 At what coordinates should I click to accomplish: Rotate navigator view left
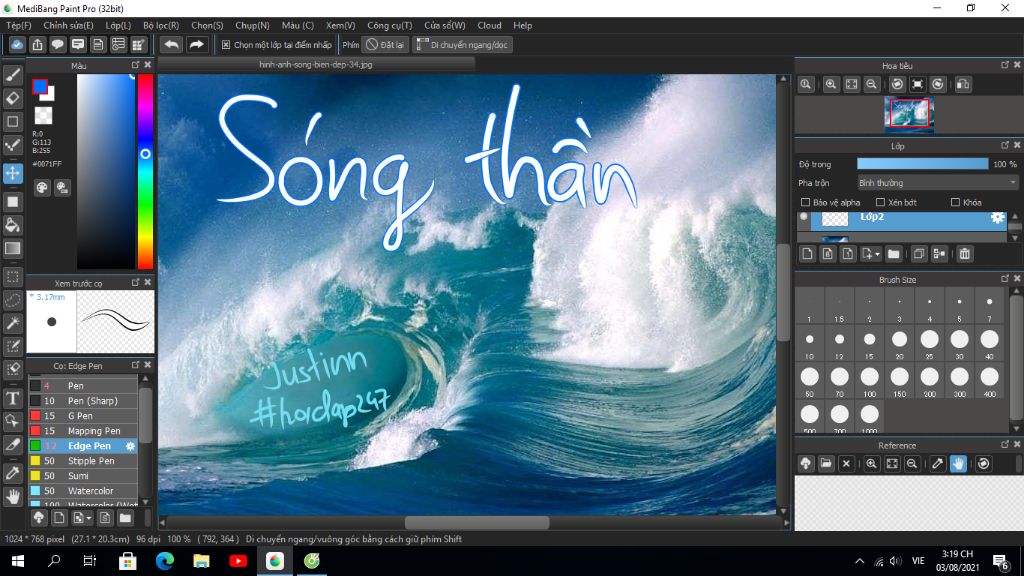tap(897, 84)
